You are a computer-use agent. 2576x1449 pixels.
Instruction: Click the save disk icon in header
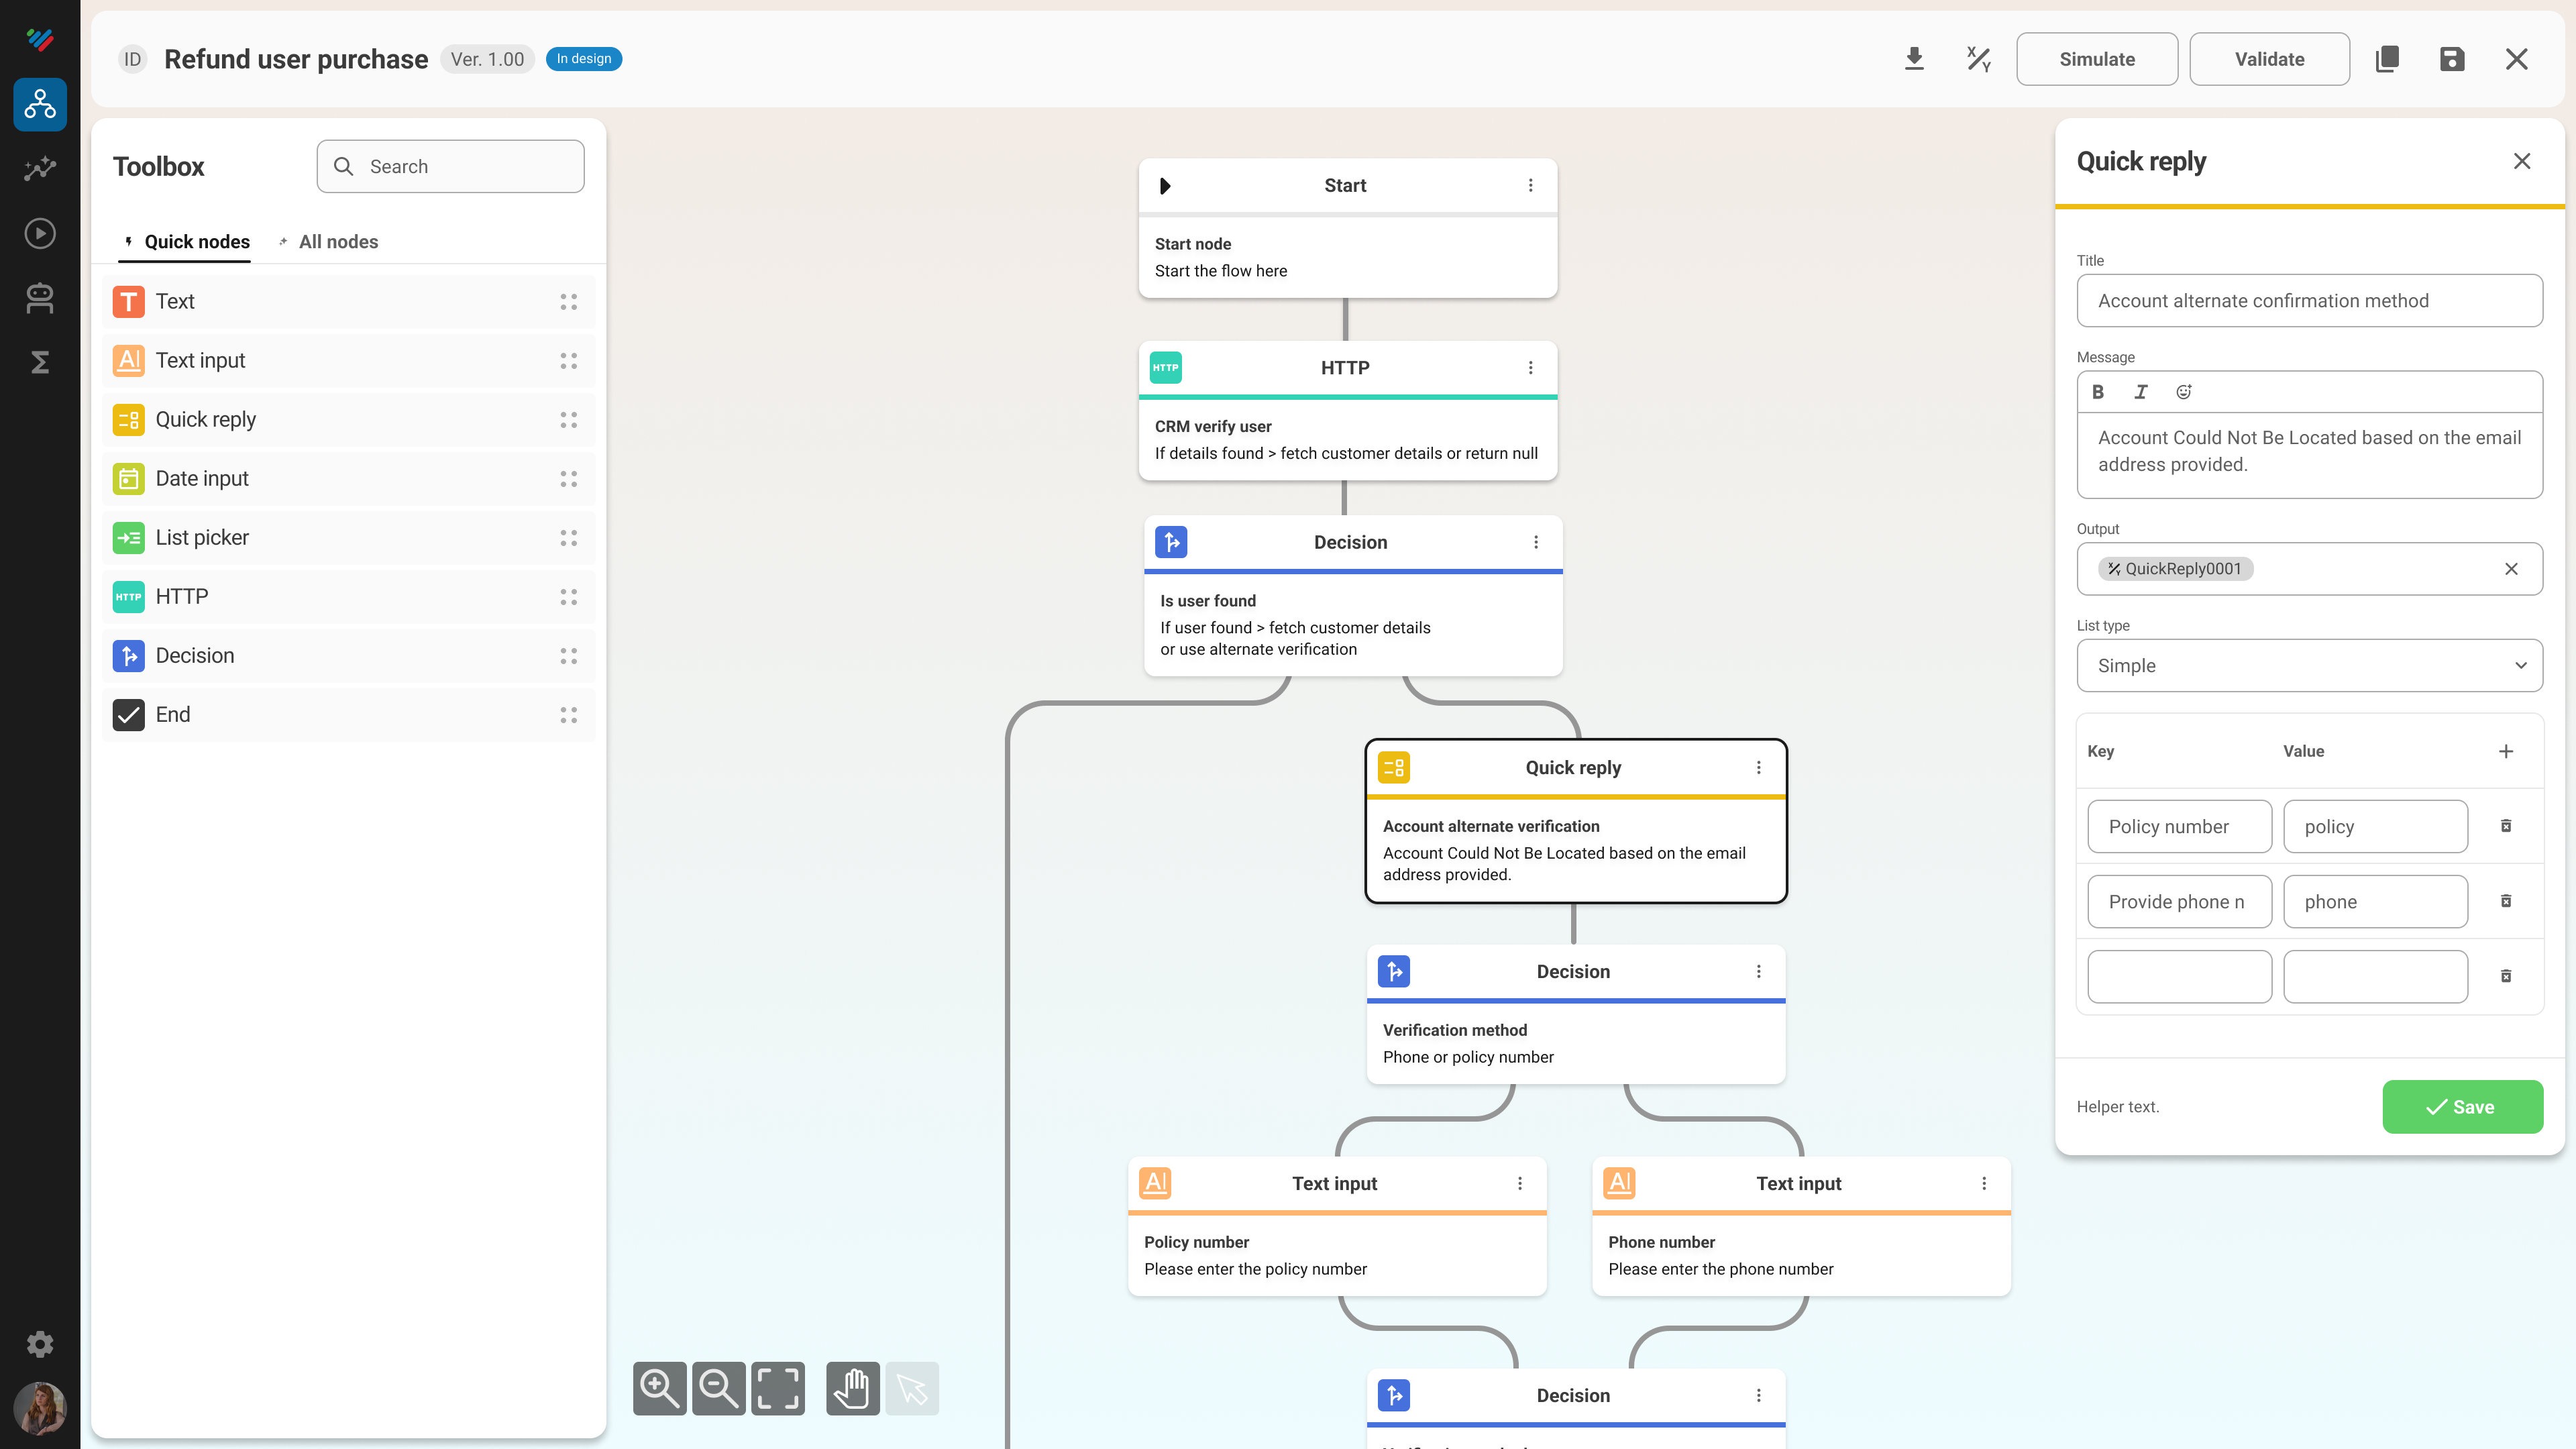point(2452,59)
